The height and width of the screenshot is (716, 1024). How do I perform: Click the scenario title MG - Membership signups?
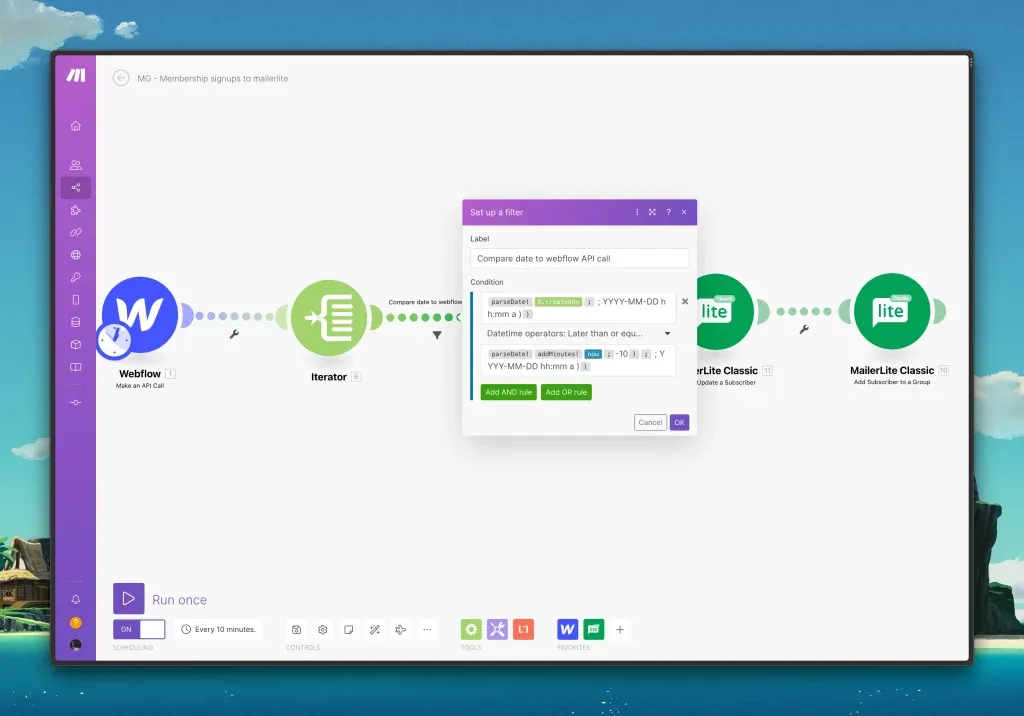(213, 78)
